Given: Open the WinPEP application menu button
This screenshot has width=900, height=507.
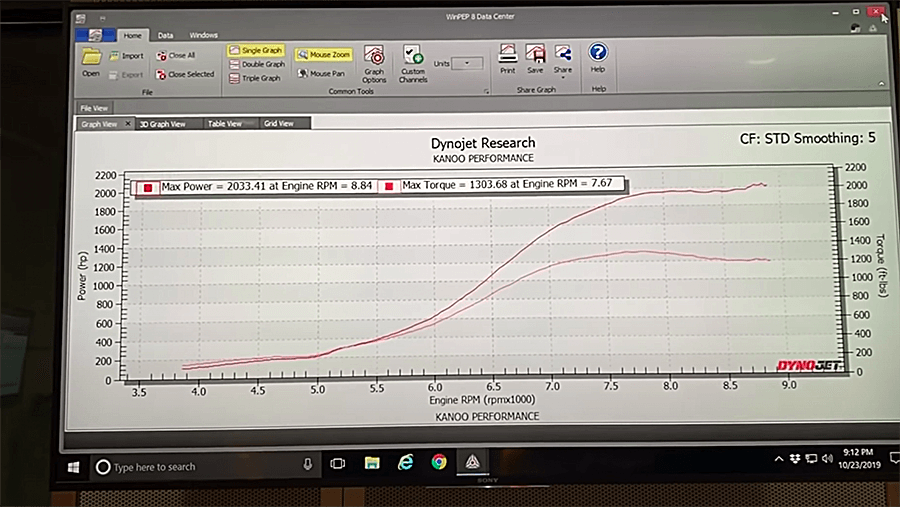Looking at the screenshot, I should [95, 35].
